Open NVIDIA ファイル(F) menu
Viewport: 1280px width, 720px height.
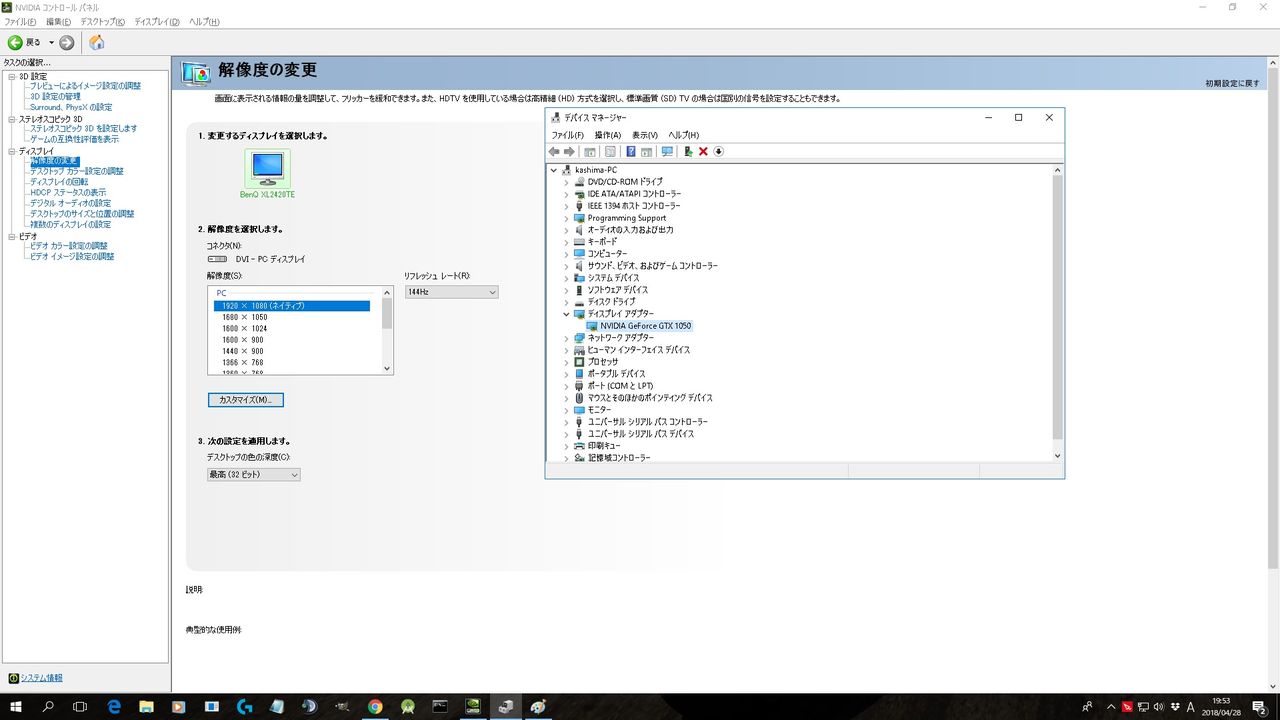point(20,22)
